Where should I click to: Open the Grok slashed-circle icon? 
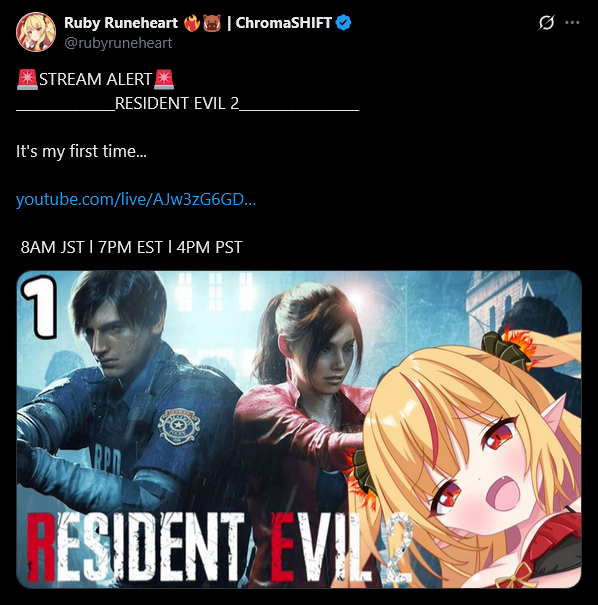[x=546, y=22]
